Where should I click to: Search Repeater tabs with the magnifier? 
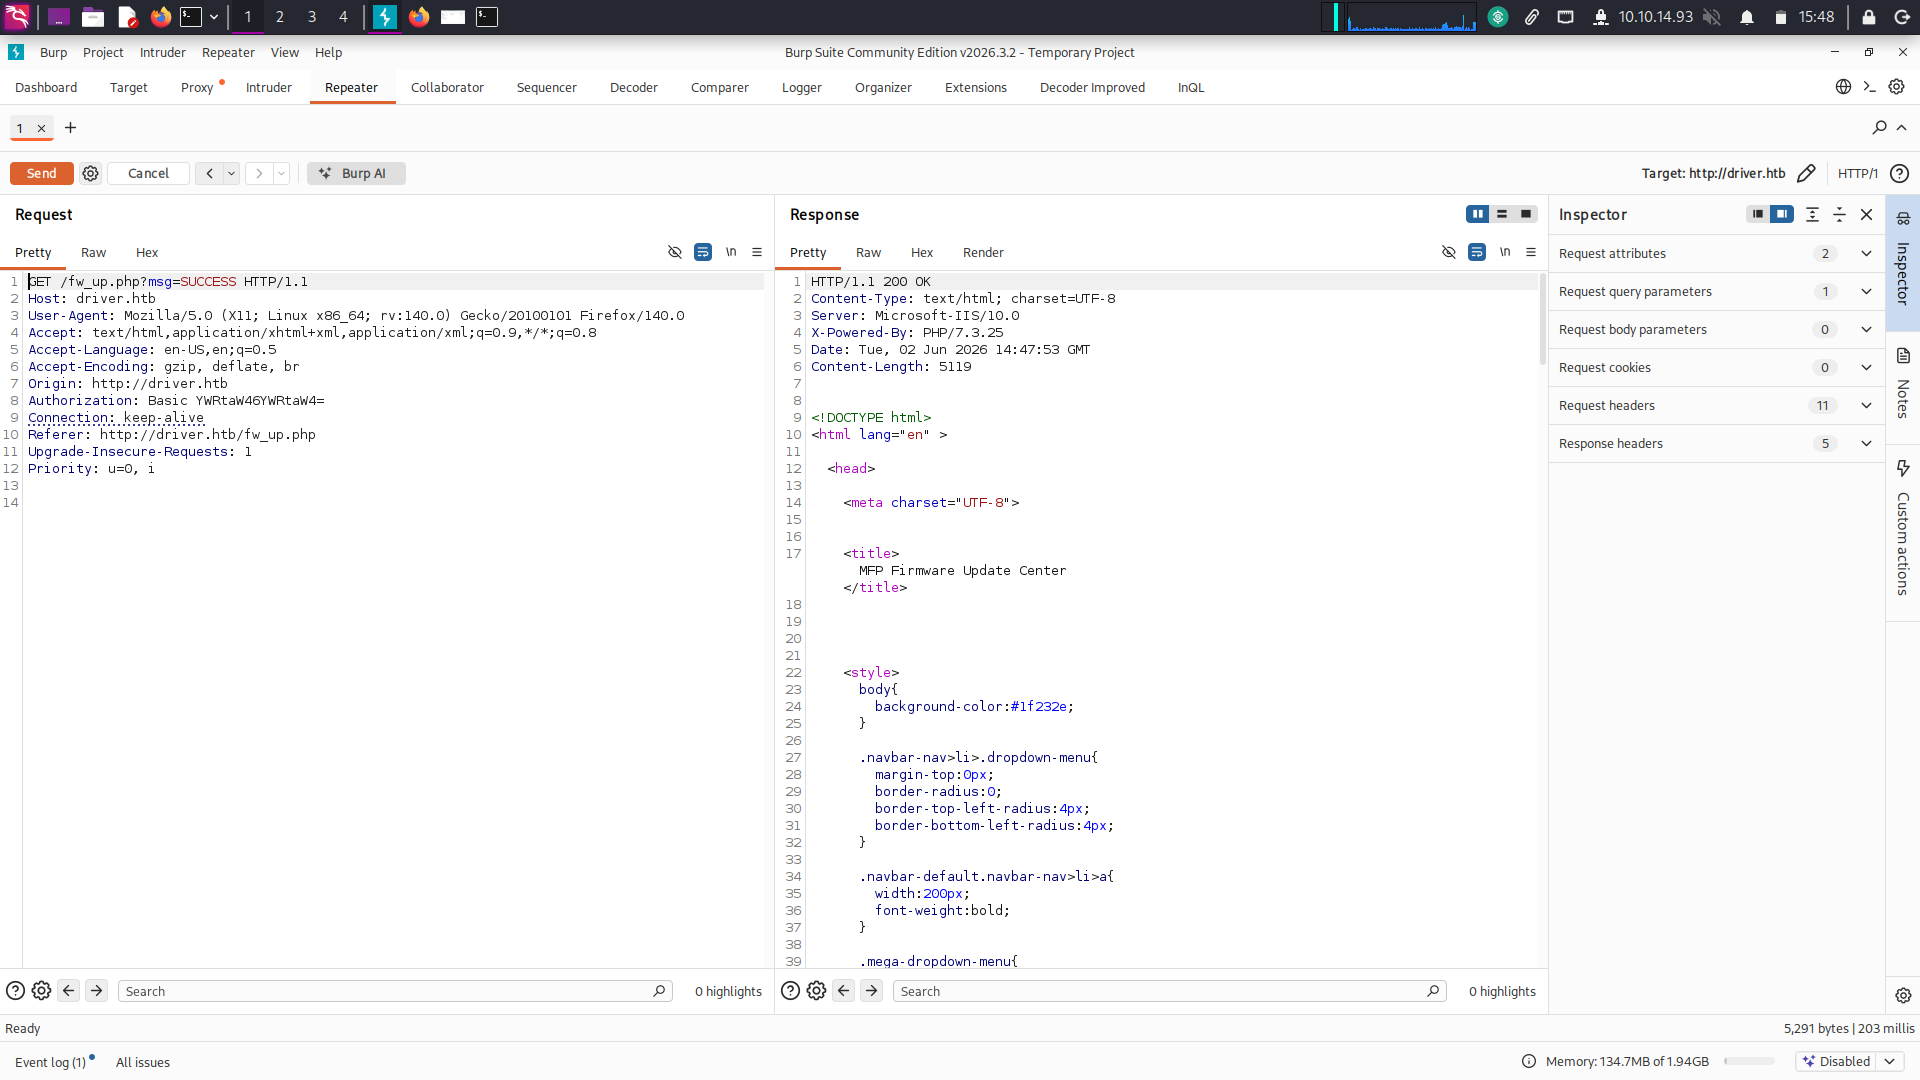[x=1879, y=127]
